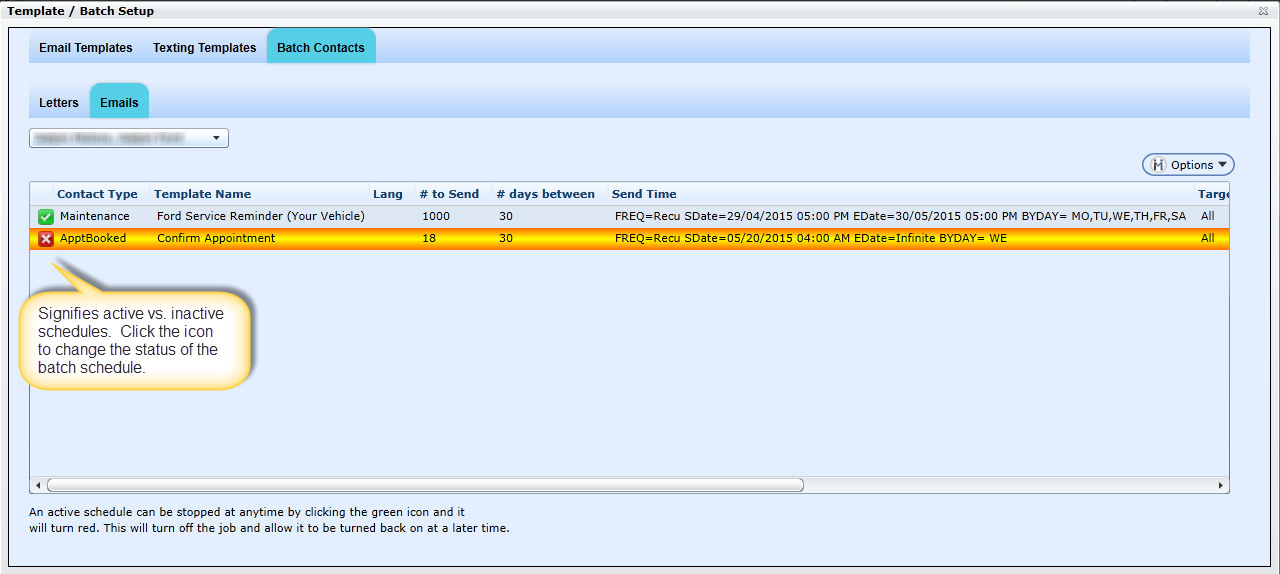1280x574 pixels.
Task: Click the # to Send column header
Action: click(449, 194)
